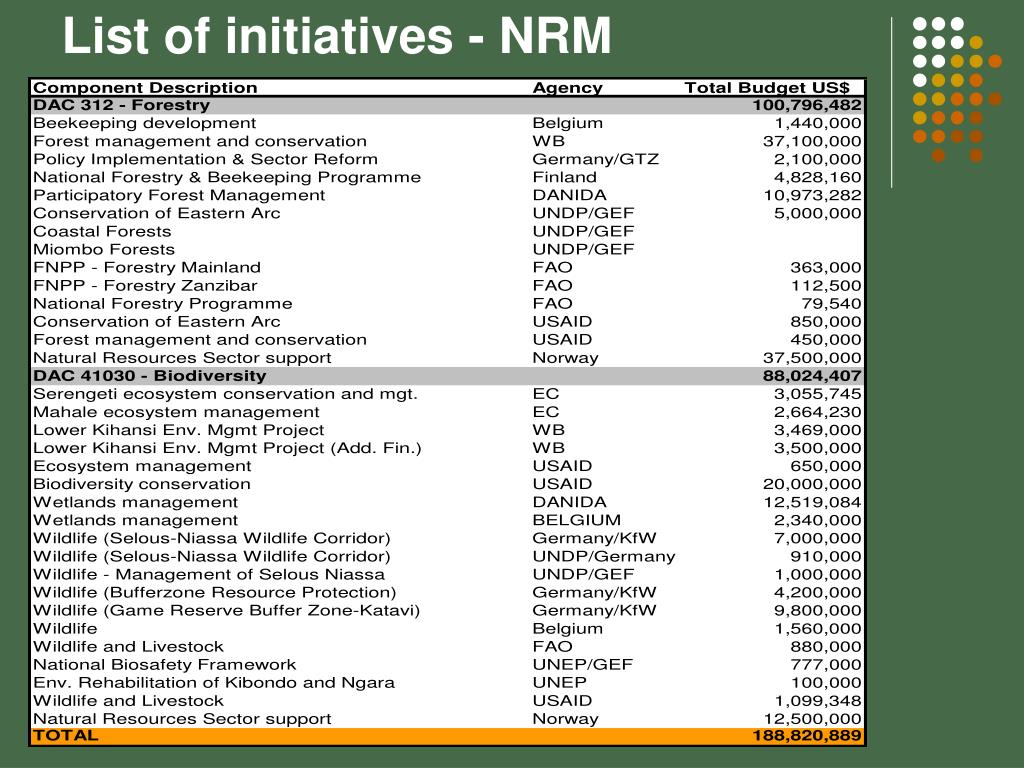Click the 'Finland' agency cell
This screenshot has width=1024, height=768.
click(564, 178)
